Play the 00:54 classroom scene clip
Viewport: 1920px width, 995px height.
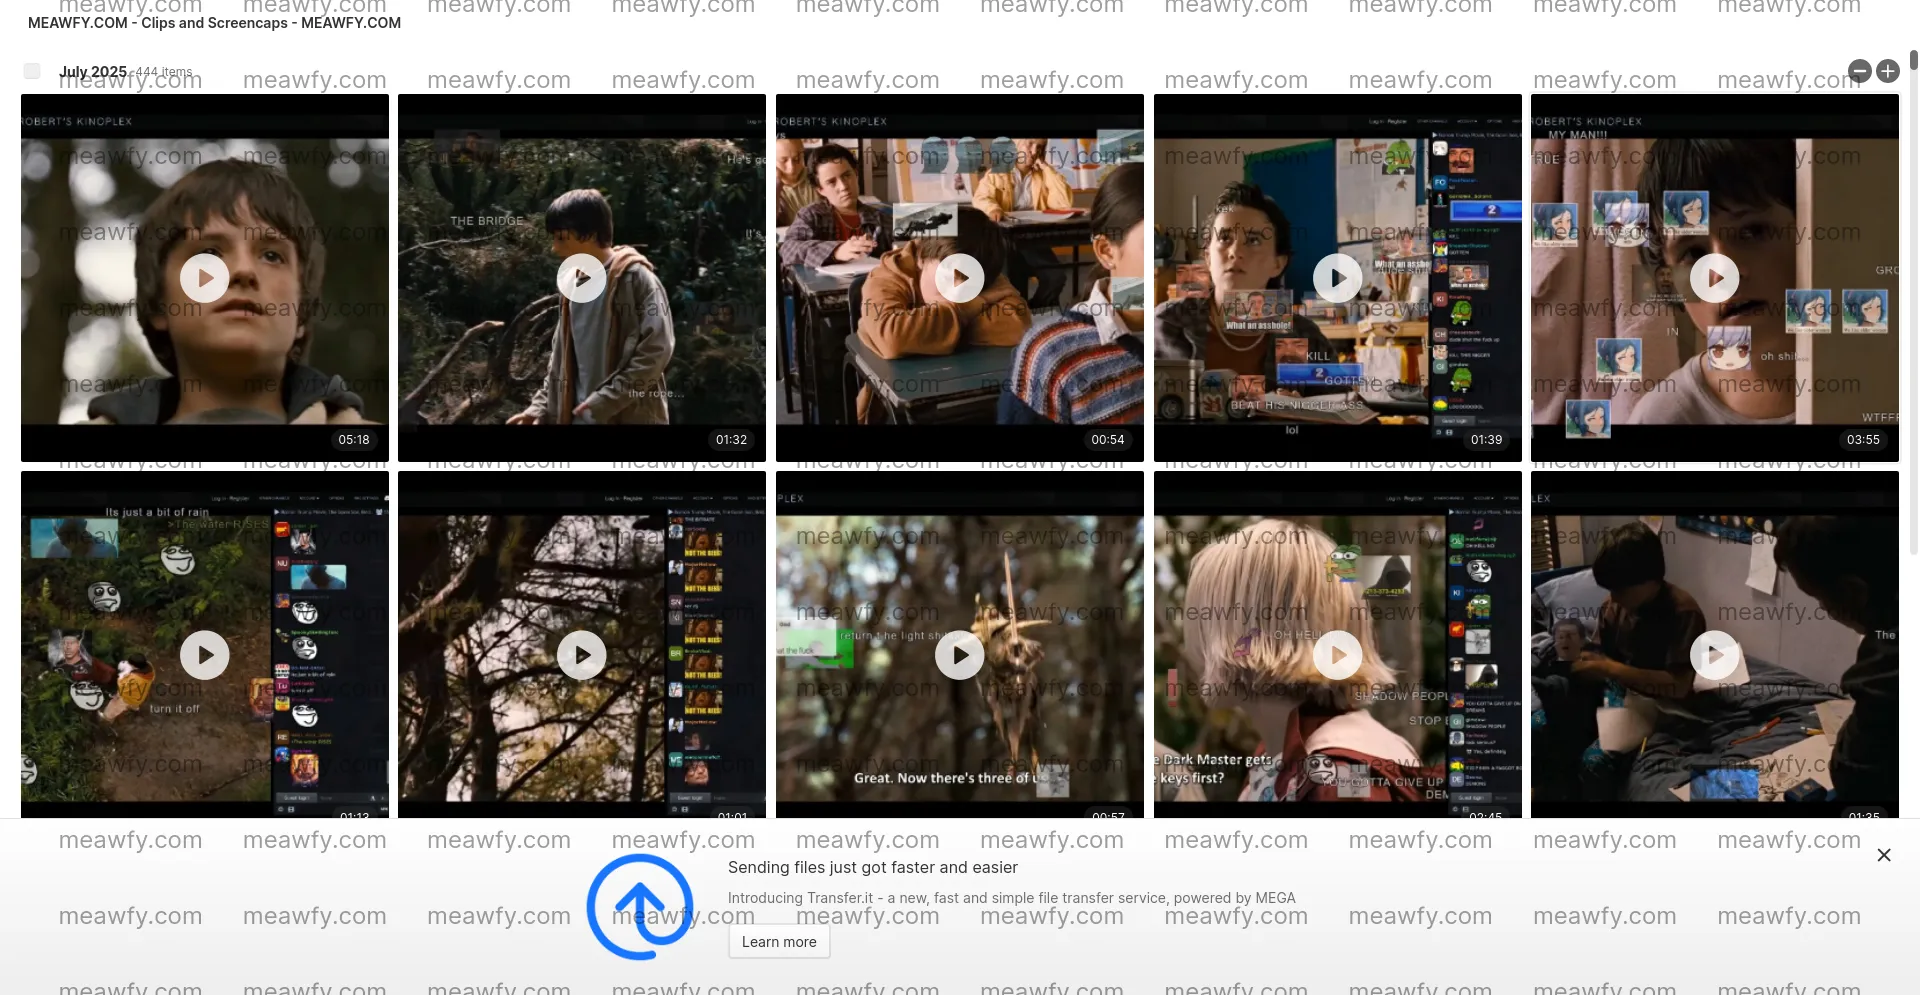click(959, 278)
